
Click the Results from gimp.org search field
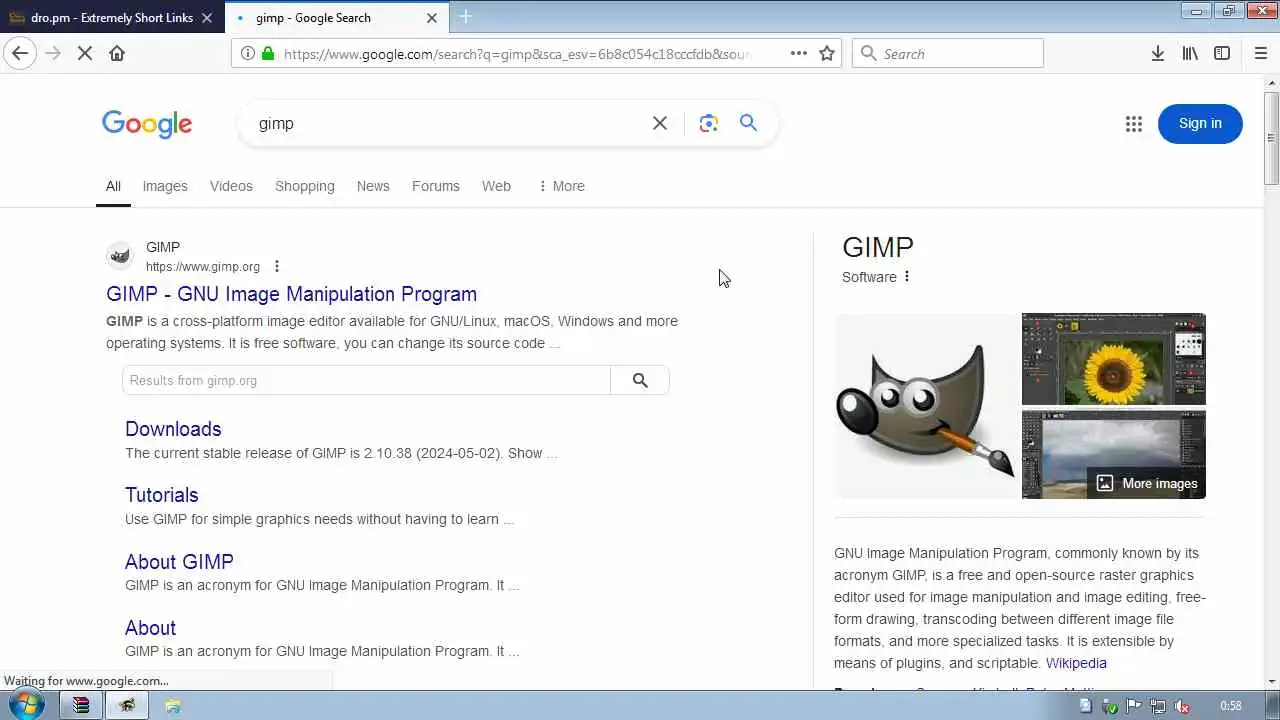[366, 380]
